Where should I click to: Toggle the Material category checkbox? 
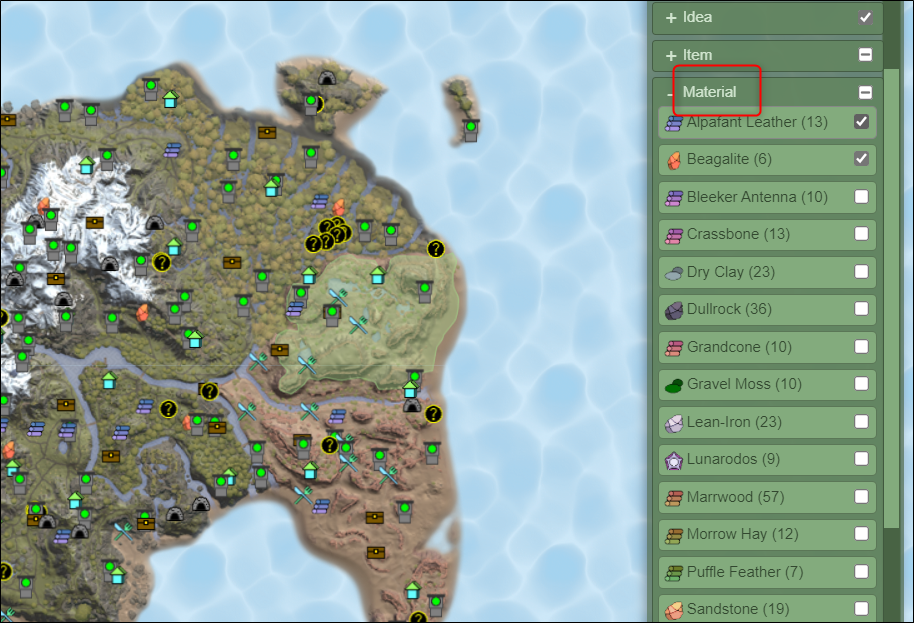(x=865, y=92)
